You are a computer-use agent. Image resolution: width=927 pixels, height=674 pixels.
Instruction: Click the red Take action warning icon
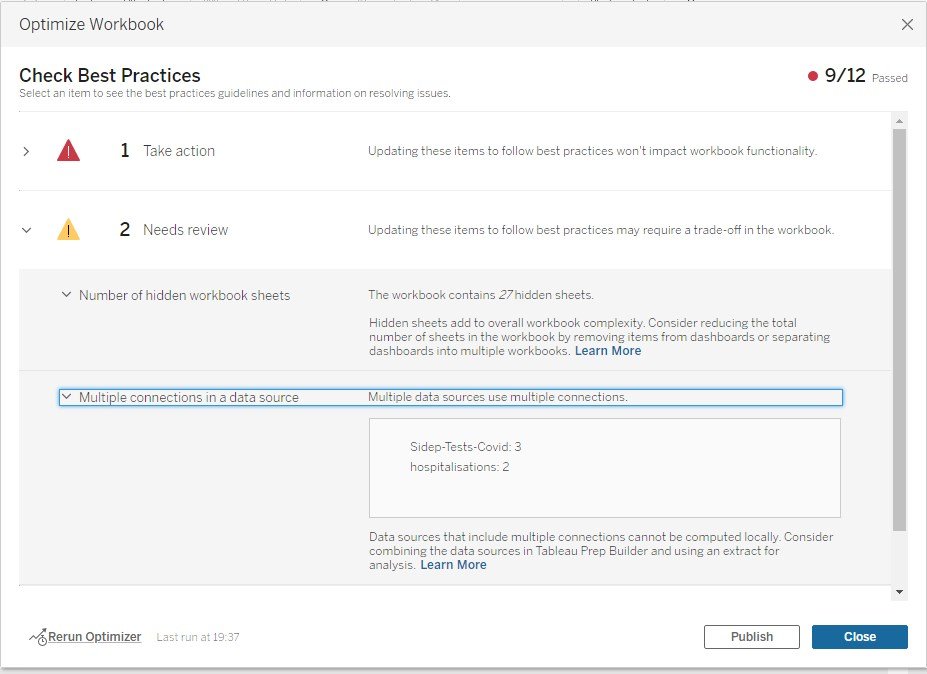(x=69, y=151)
